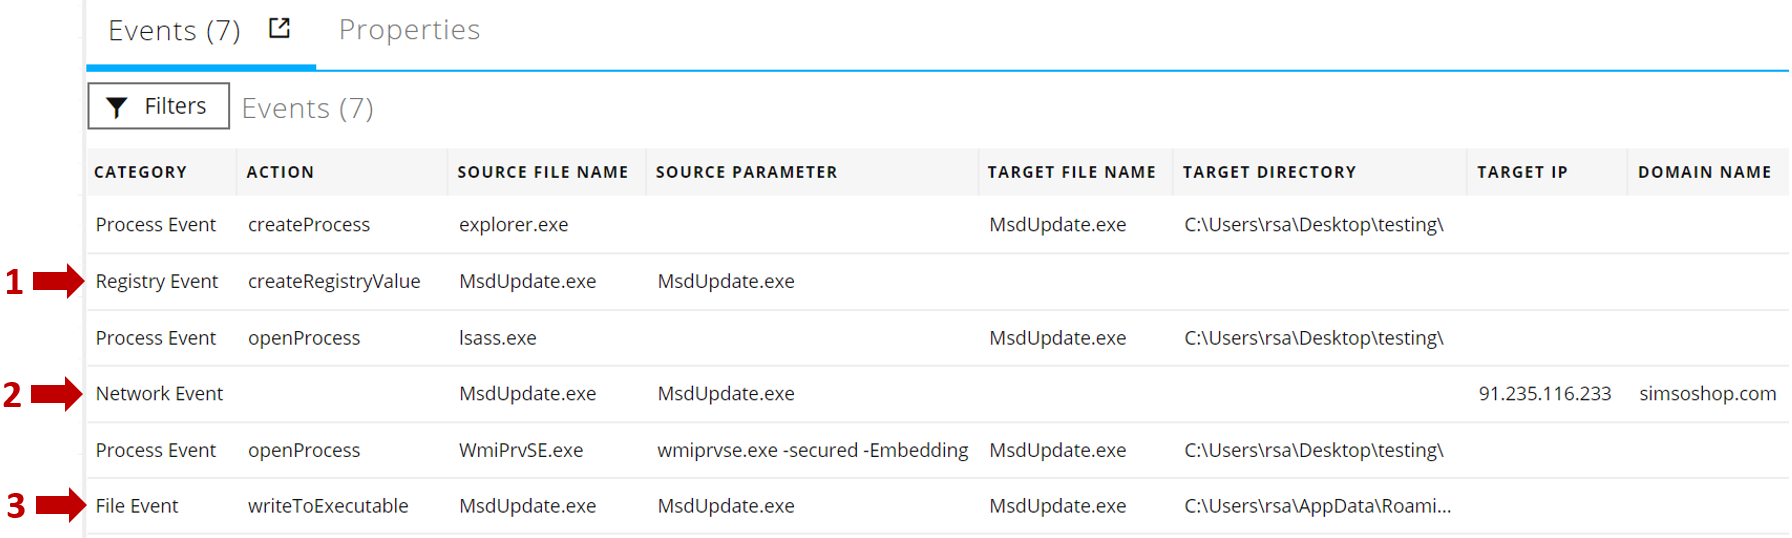Screen dimensions: 1792x538
Task: Click the Source Parameter column header
Action: [746, 172]
